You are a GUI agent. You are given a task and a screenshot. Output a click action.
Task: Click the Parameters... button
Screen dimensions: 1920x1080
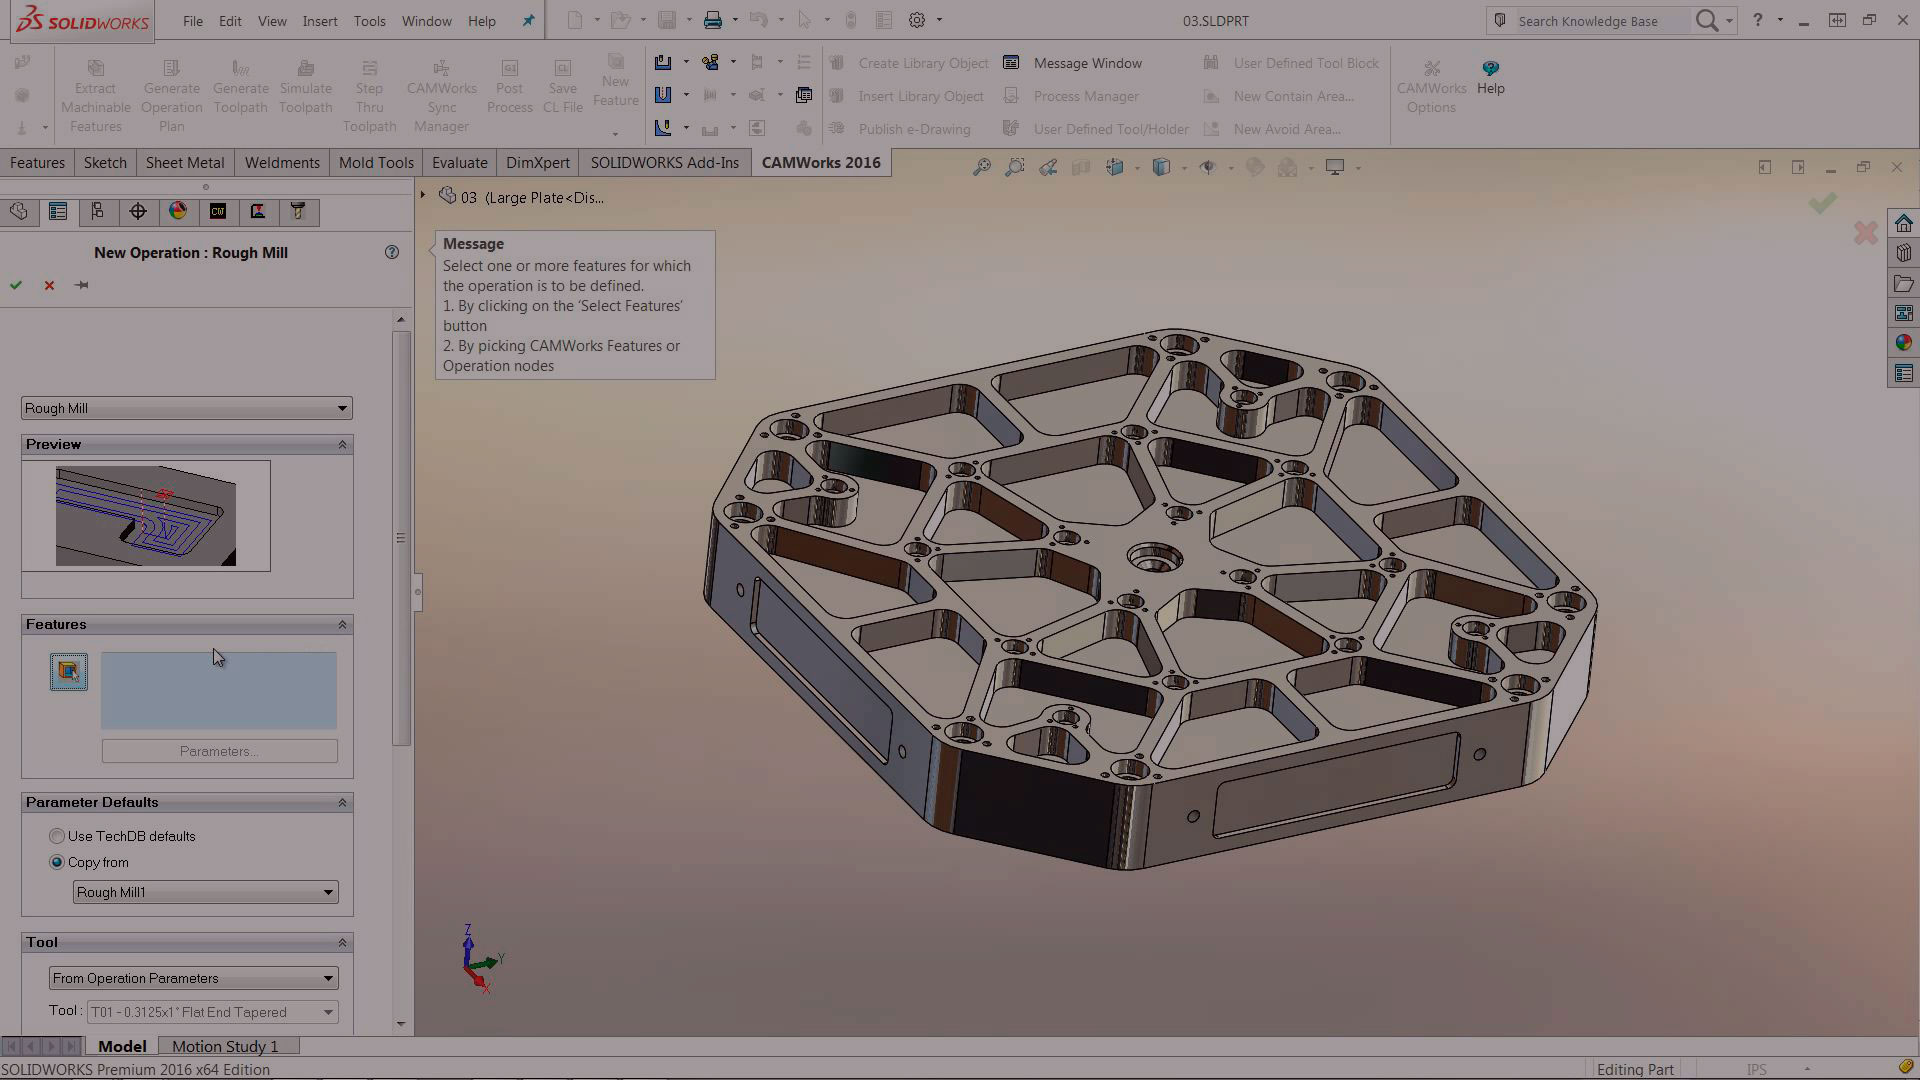(220, 751)
